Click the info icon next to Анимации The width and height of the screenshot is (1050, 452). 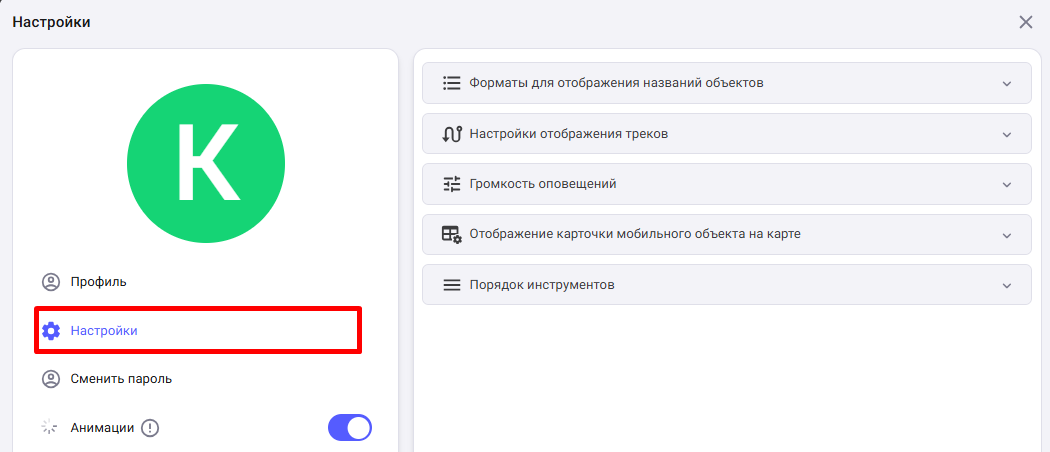pos(150,427)
